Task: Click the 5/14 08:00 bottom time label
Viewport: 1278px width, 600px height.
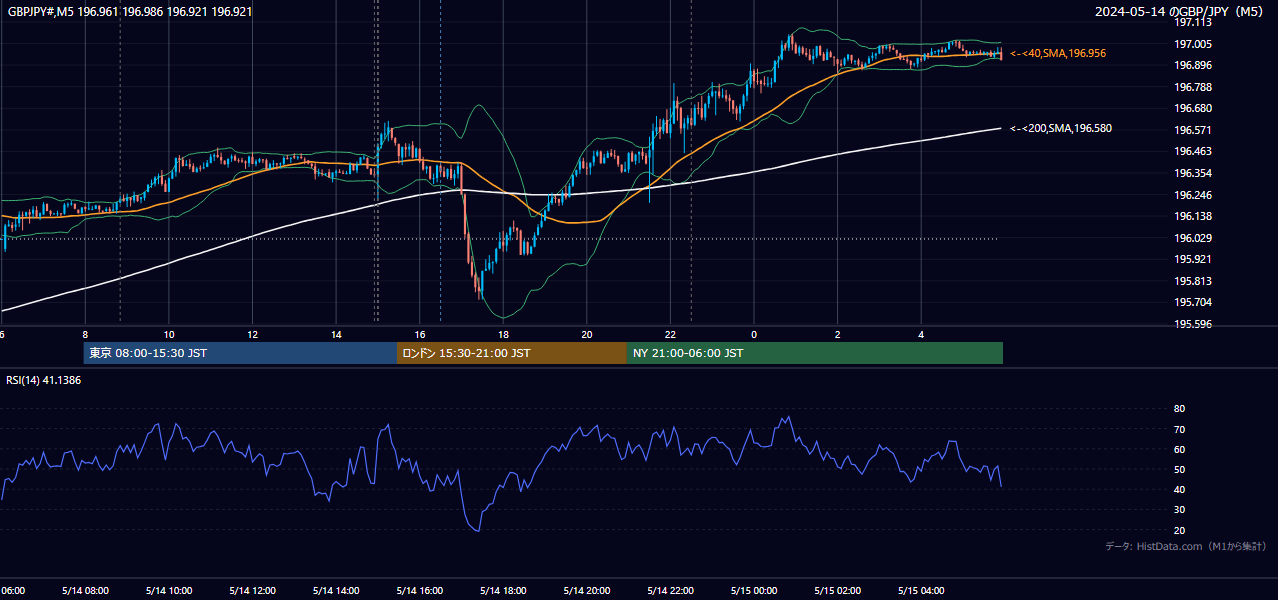Action: pyautogui.click(x=85, y=590)
